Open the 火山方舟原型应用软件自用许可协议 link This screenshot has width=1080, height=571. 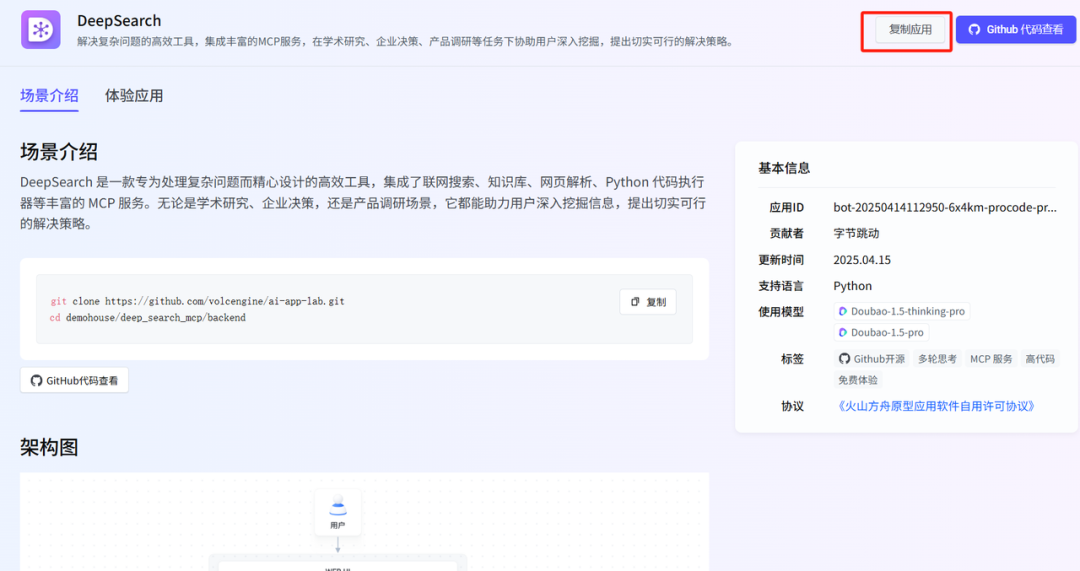point(936,406)
